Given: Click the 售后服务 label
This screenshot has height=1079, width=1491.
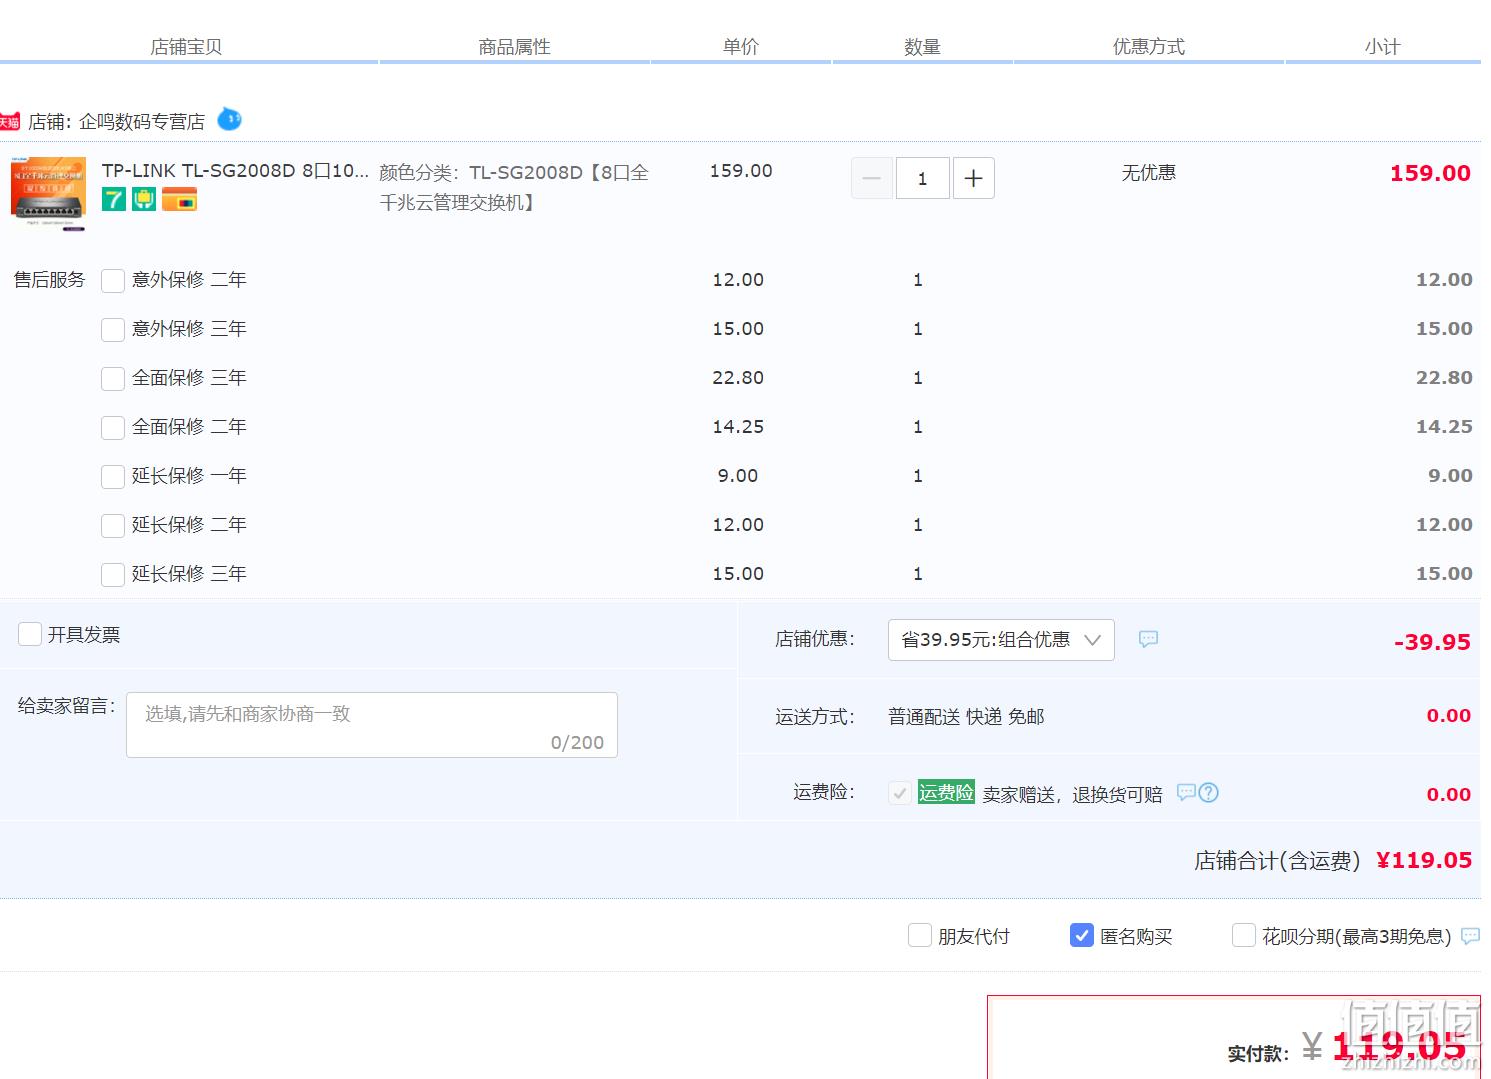Looking at the screenshot, I should [x=49, y=280].
